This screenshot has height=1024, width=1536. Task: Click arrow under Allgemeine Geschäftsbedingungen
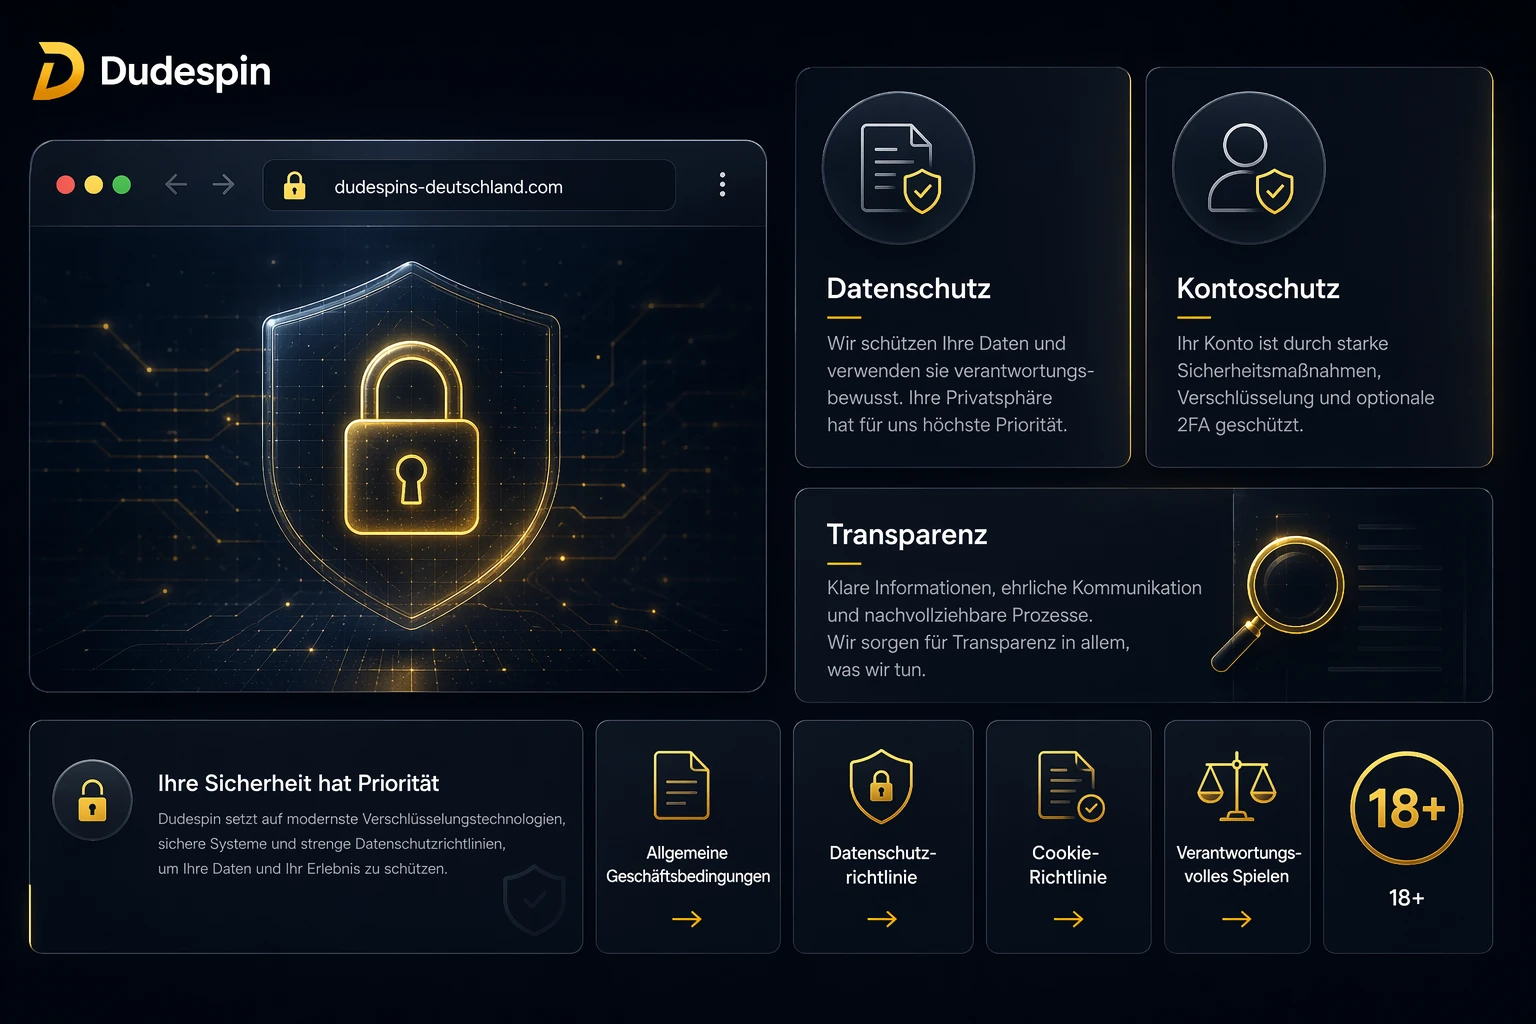point(687,919)
